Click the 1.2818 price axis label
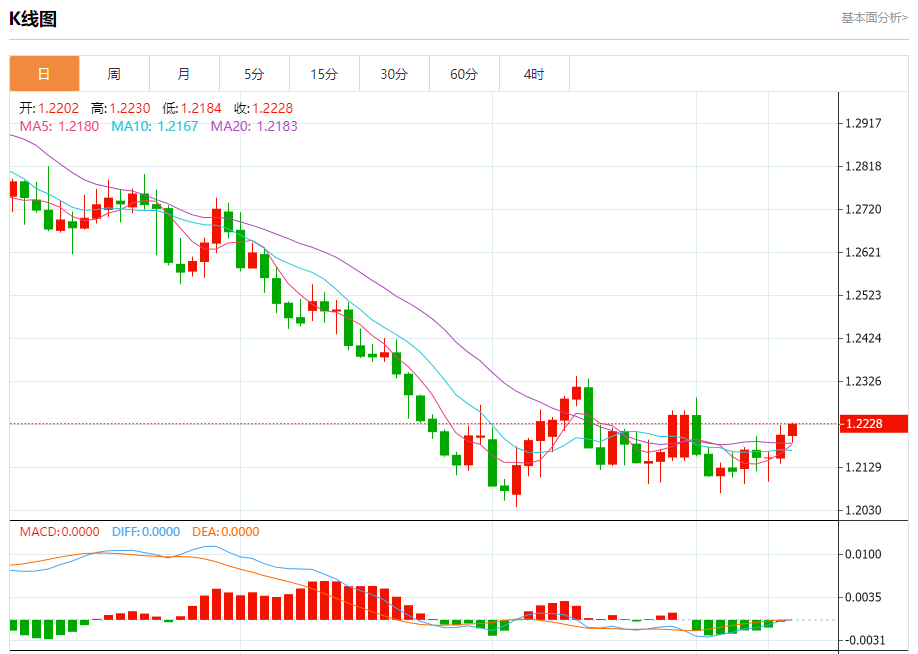 point(863,166)
